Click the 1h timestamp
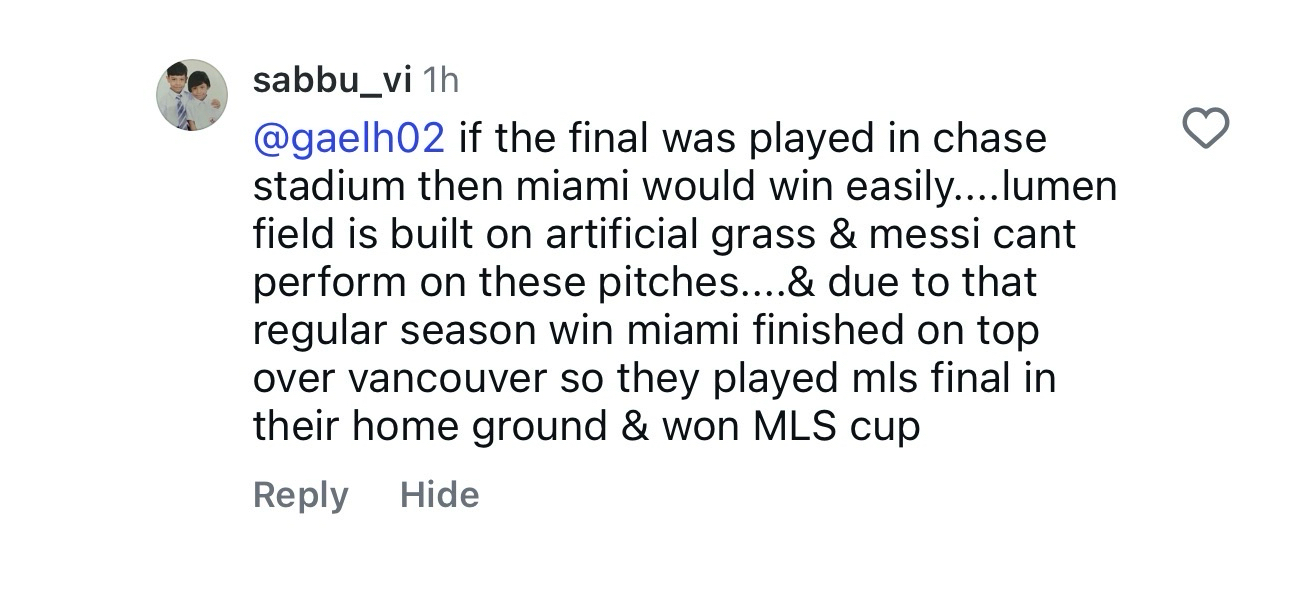 tap(441, 80)
